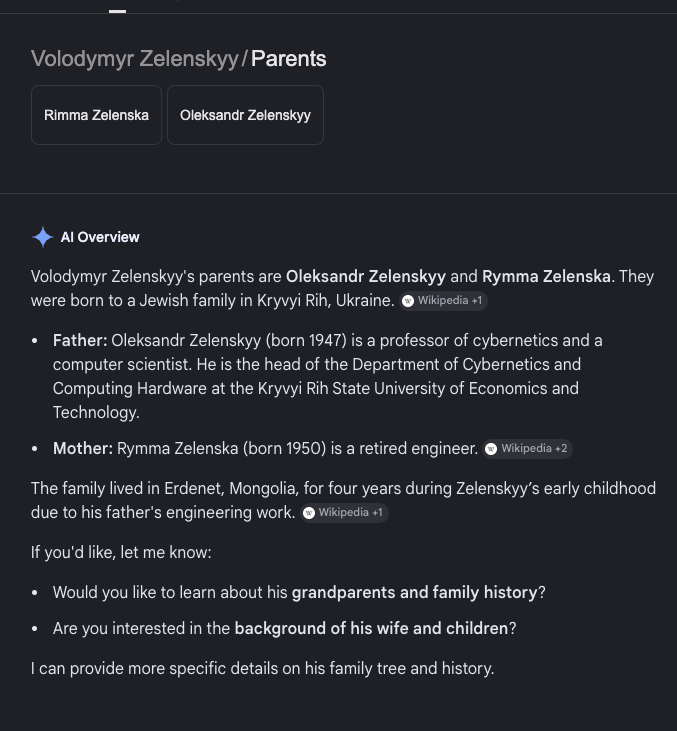The height and width of the screenshot is (731, 677).
Task: Open the Rimma Zelenska card
Action: click(x=97, y=115)
